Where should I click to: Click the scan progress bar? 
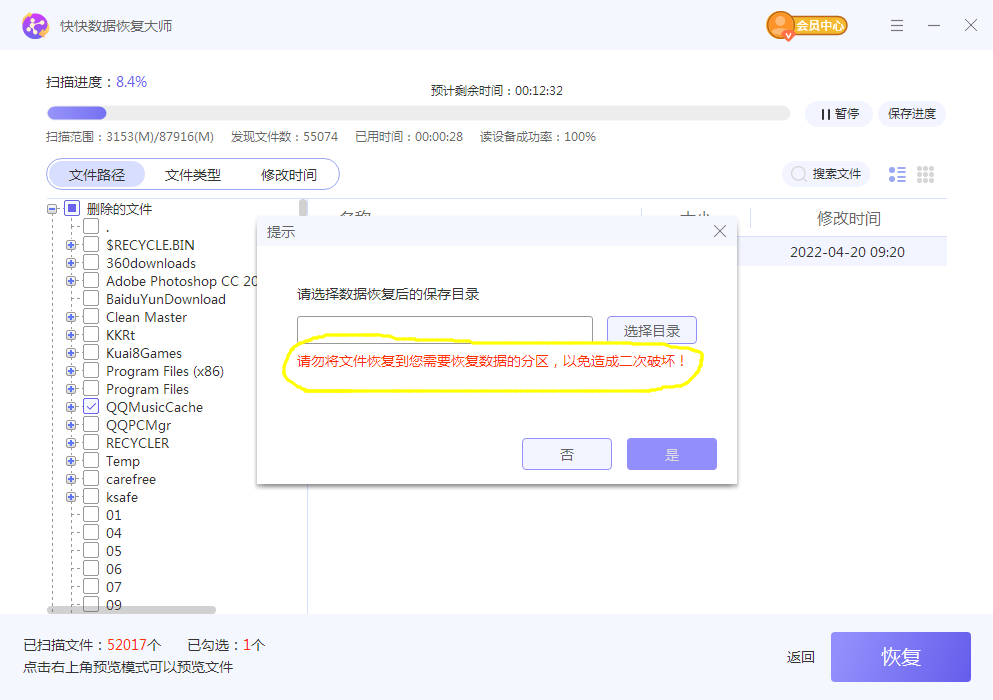417,113
